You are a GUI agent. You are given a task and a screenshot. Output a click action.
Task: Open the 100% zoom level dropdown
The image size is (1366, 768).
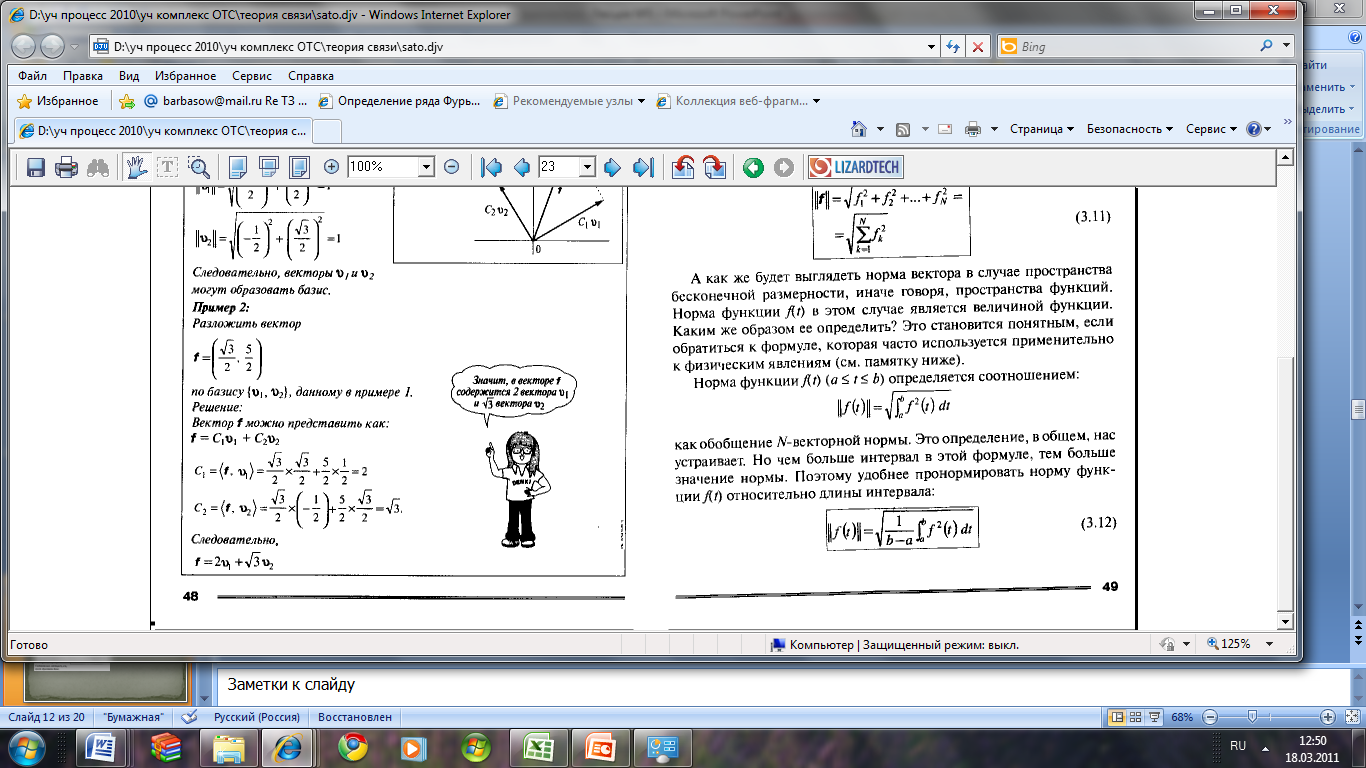[427, 167]
